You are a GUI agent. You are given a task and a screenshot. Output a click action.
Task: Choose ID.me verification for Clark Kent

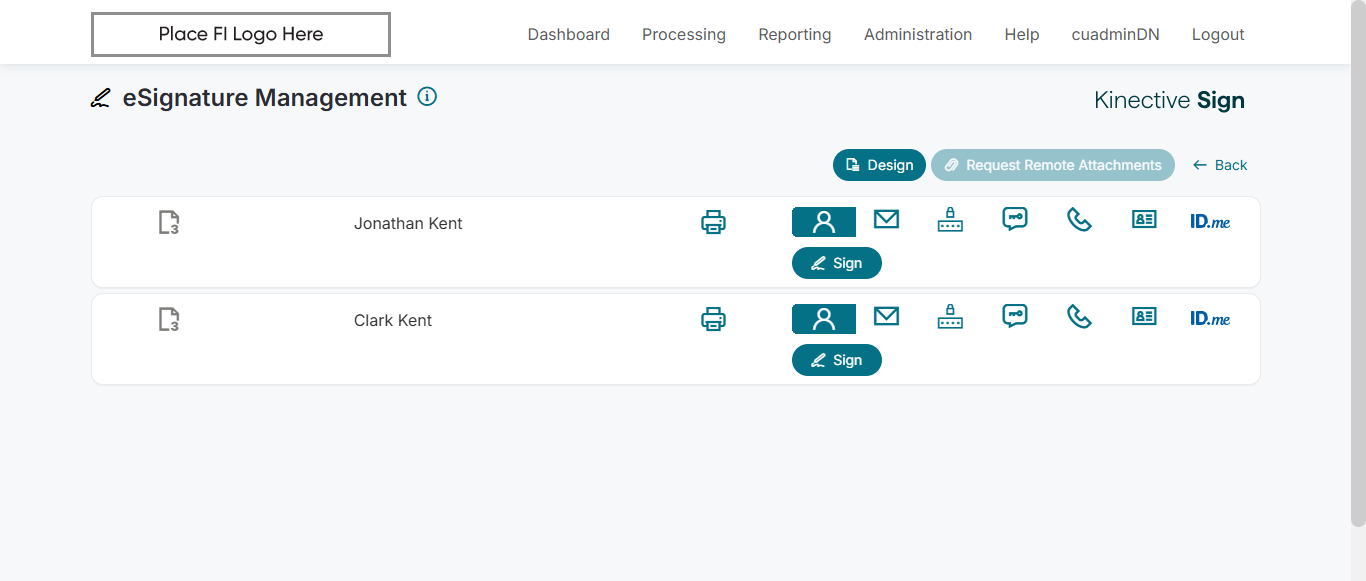1210,319
